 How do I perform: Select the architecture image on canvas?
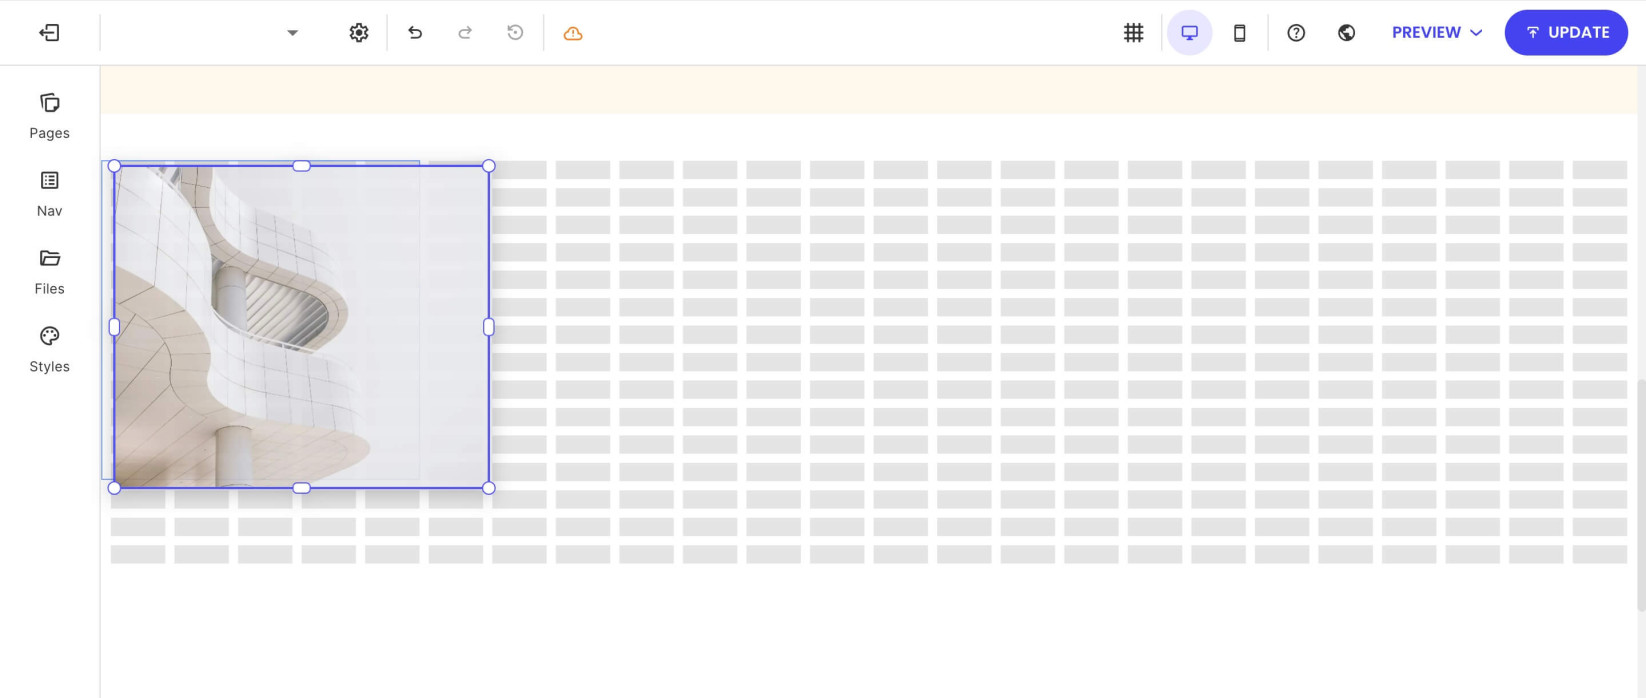click(x=301, y=327)
